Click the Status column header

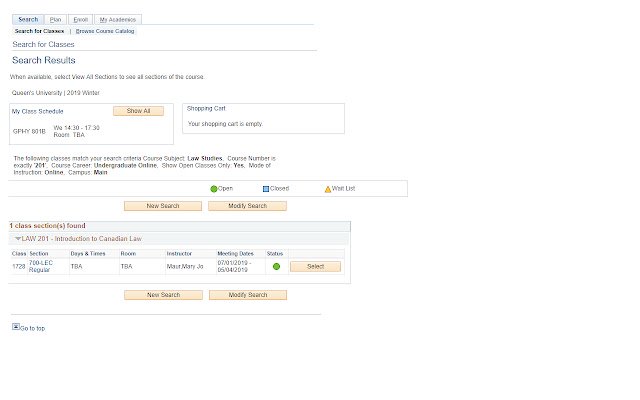click(x=275, y=253)
